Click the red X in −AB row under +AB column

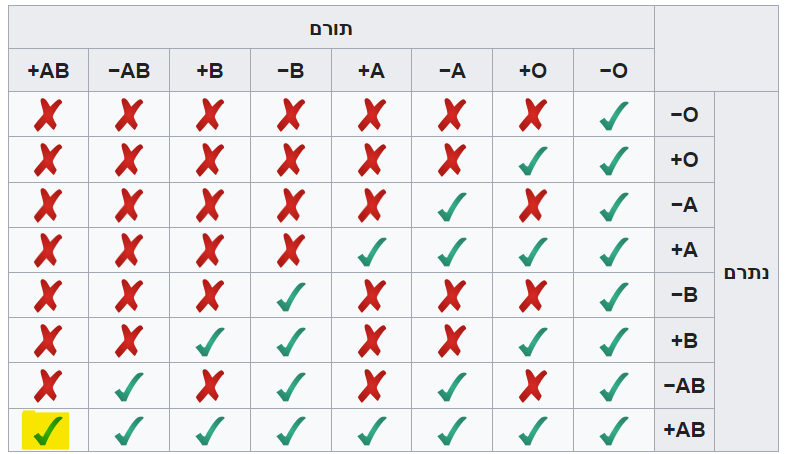click(47, 385)
